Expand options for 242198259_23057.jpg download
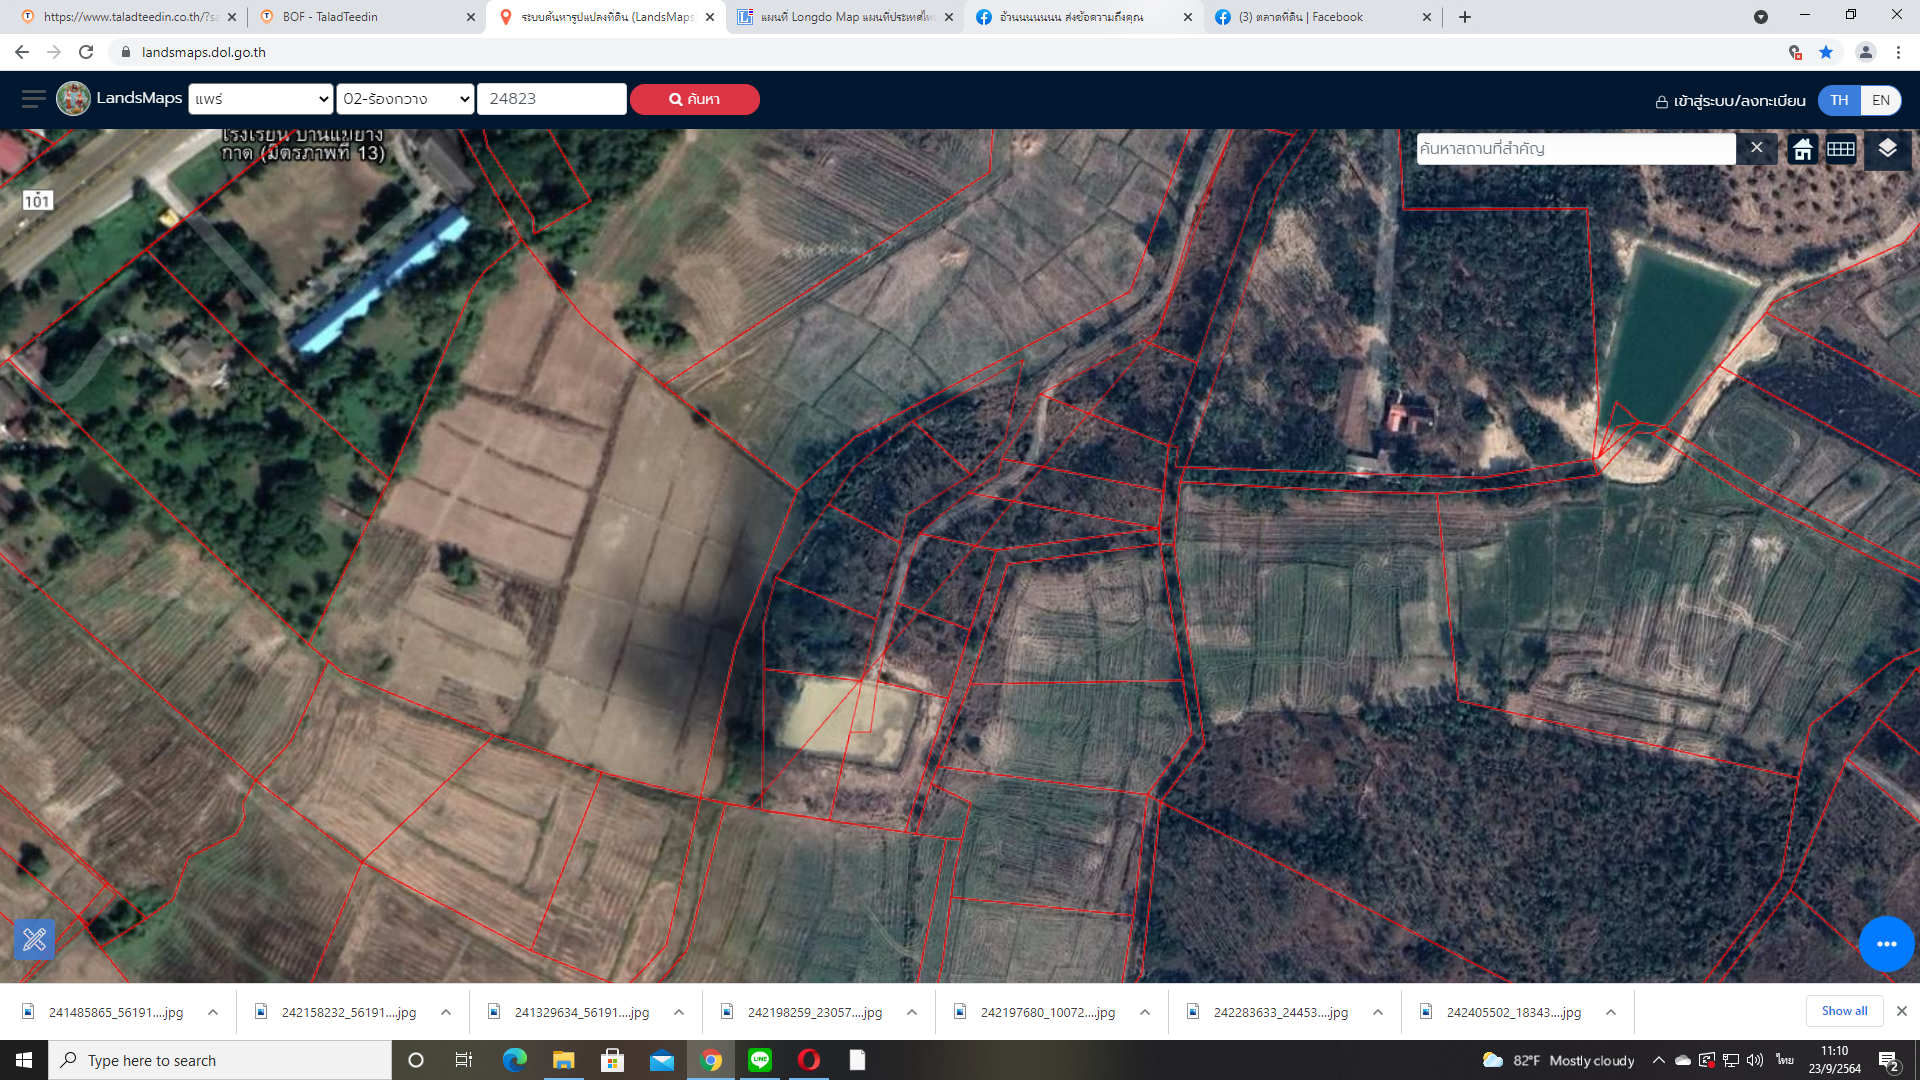Viewport: 1920px width, 1080px height. point(912,1012)
